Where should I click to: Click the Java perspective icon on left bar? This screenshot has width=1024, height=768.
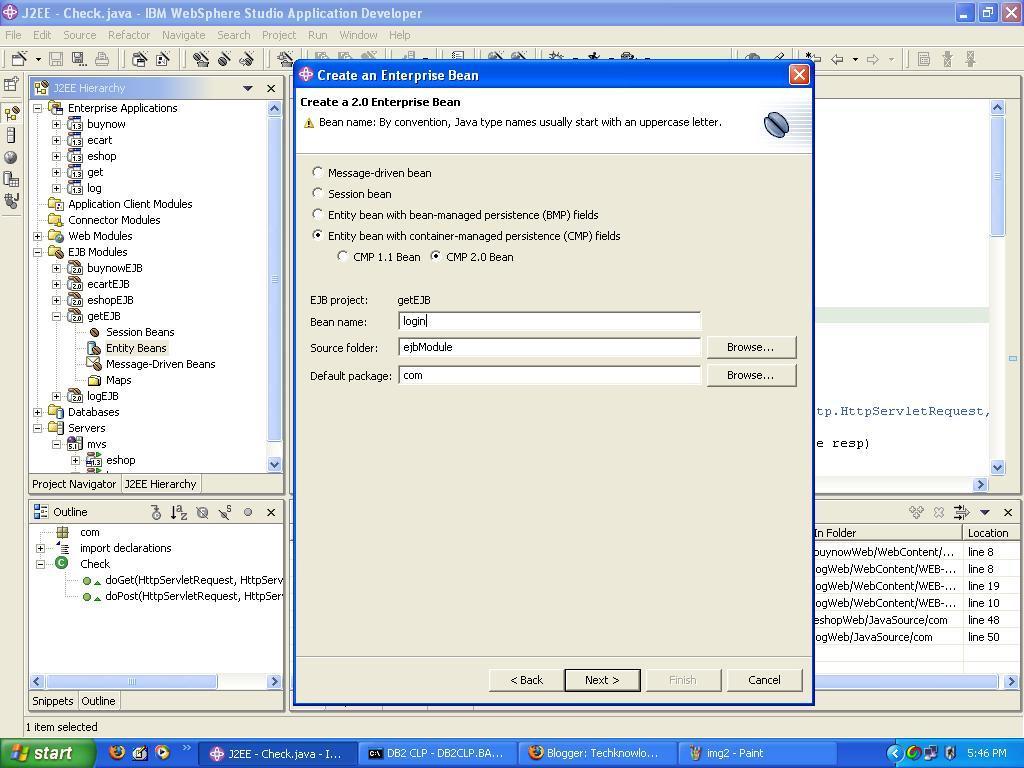point(11,200)
